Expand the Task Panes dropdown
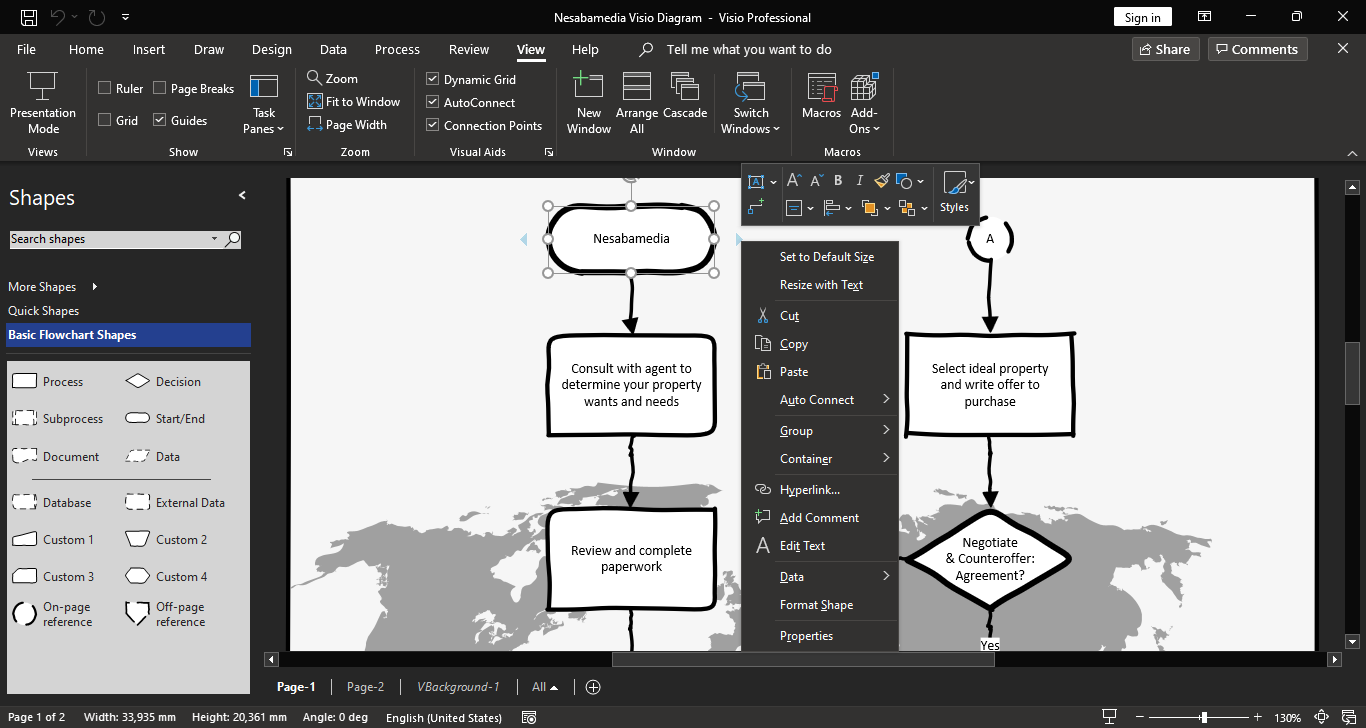This screenshot has height=728, width=1366. (264, 120)
